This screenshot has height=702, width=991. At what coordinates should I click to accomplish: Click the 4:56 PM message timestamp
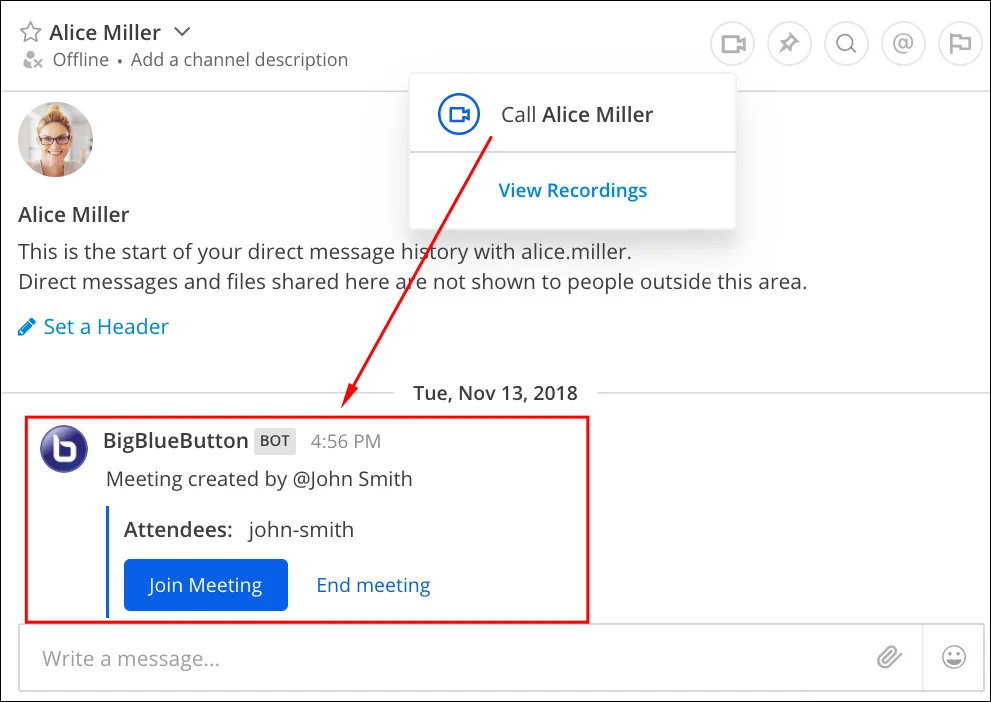[346, 441]
